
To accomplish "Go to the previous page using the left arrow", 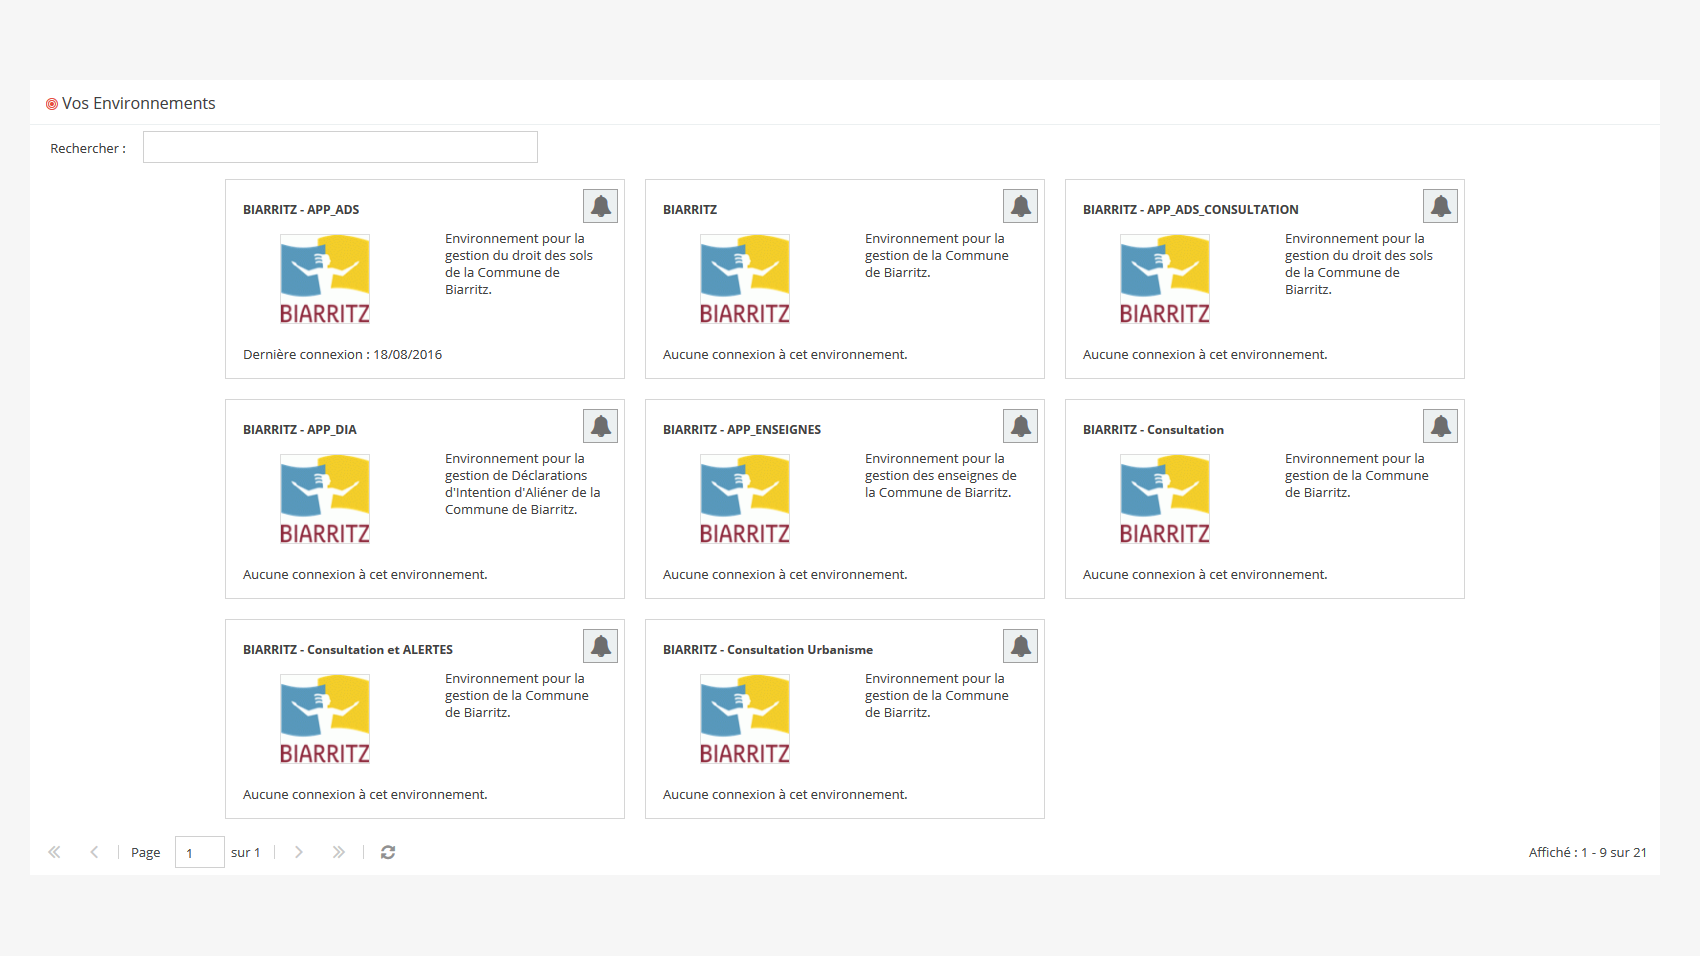I will (94, 852).
